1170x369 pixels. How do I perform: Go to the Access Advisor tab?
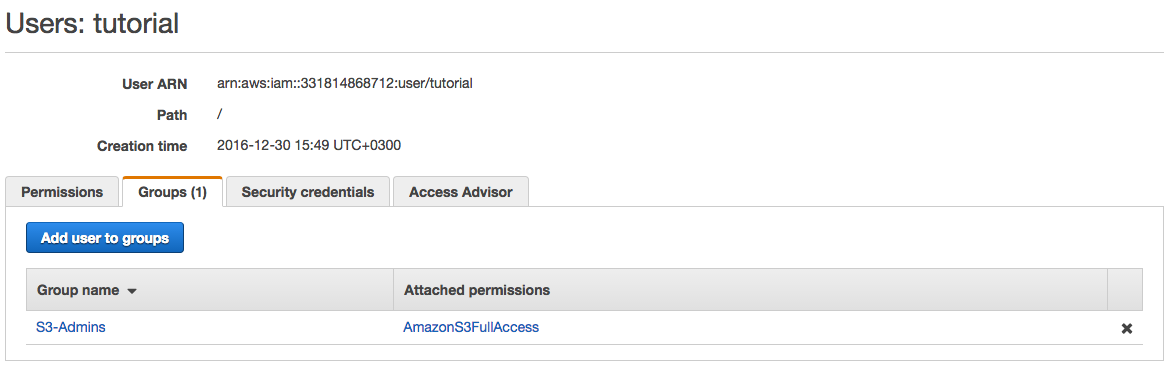[460, 192]
